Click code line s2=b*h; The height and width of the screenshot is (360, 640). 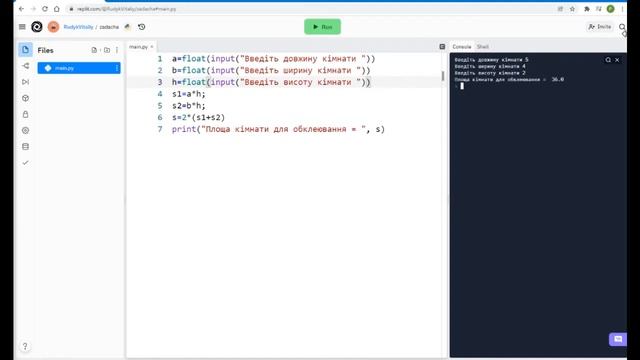[x=189, y=106]
